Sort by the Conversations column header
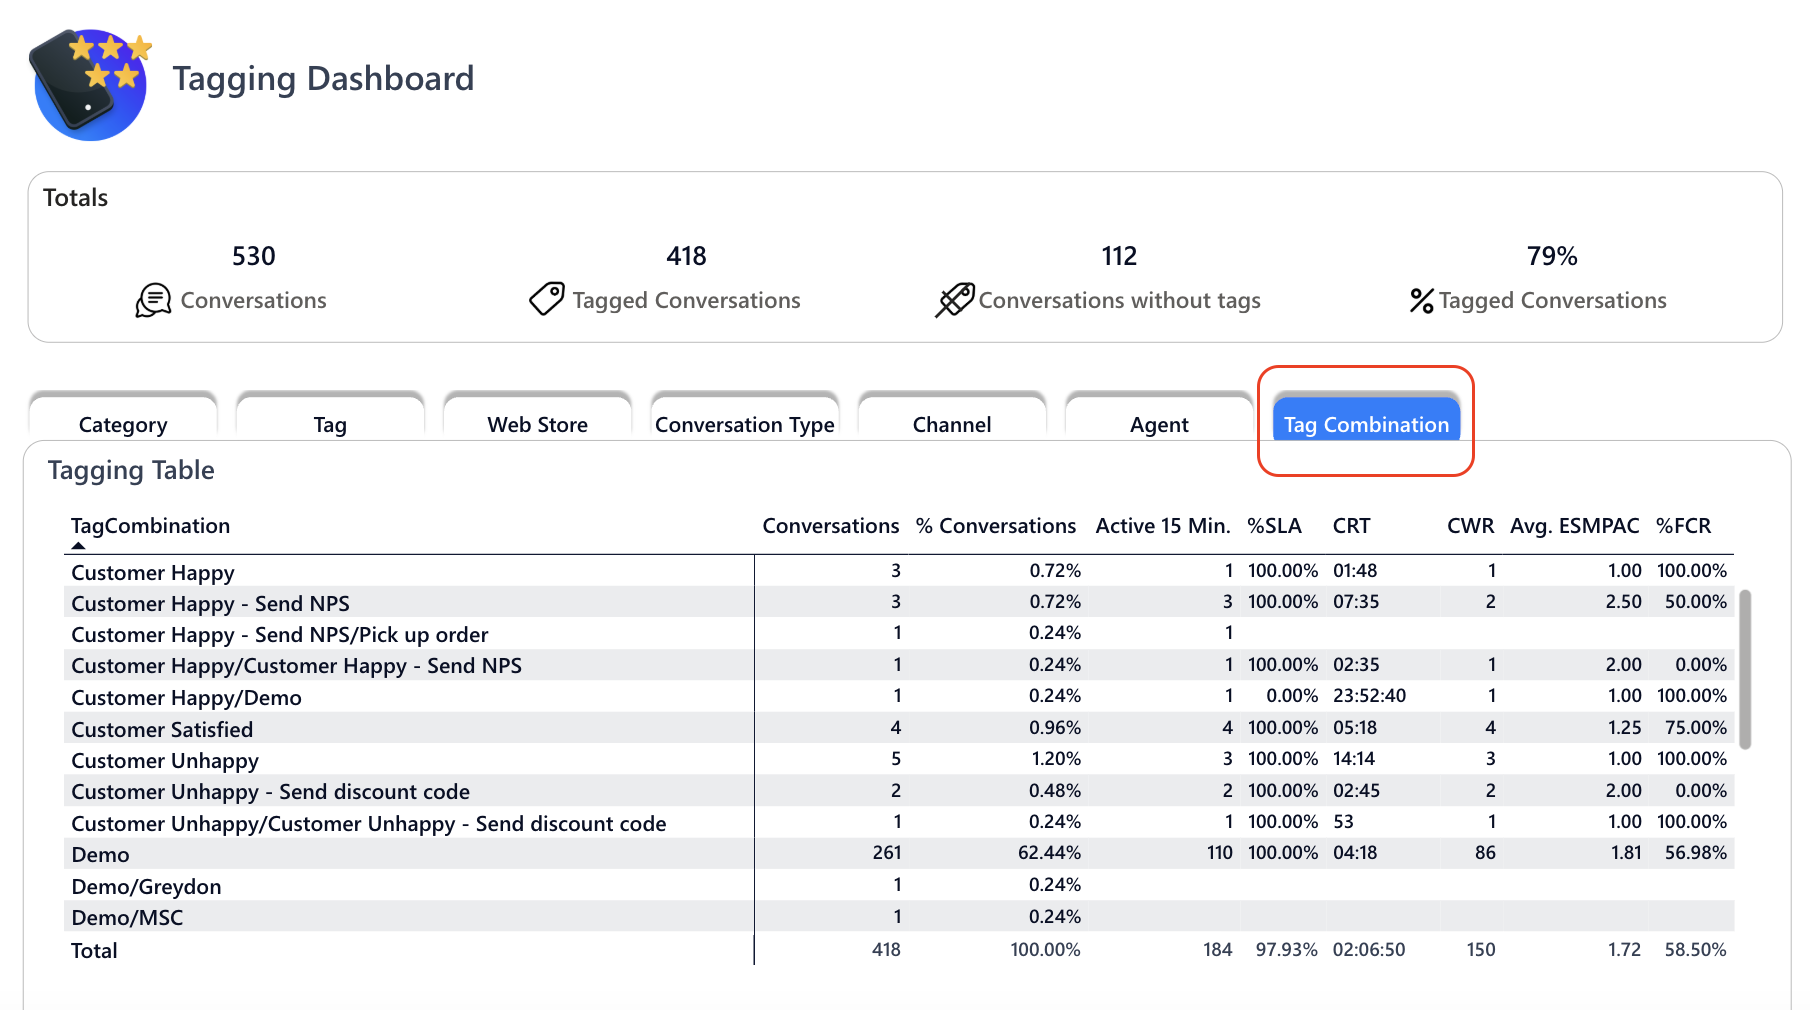This screenshot has width=1810, height=1010. tap(830, 526)
